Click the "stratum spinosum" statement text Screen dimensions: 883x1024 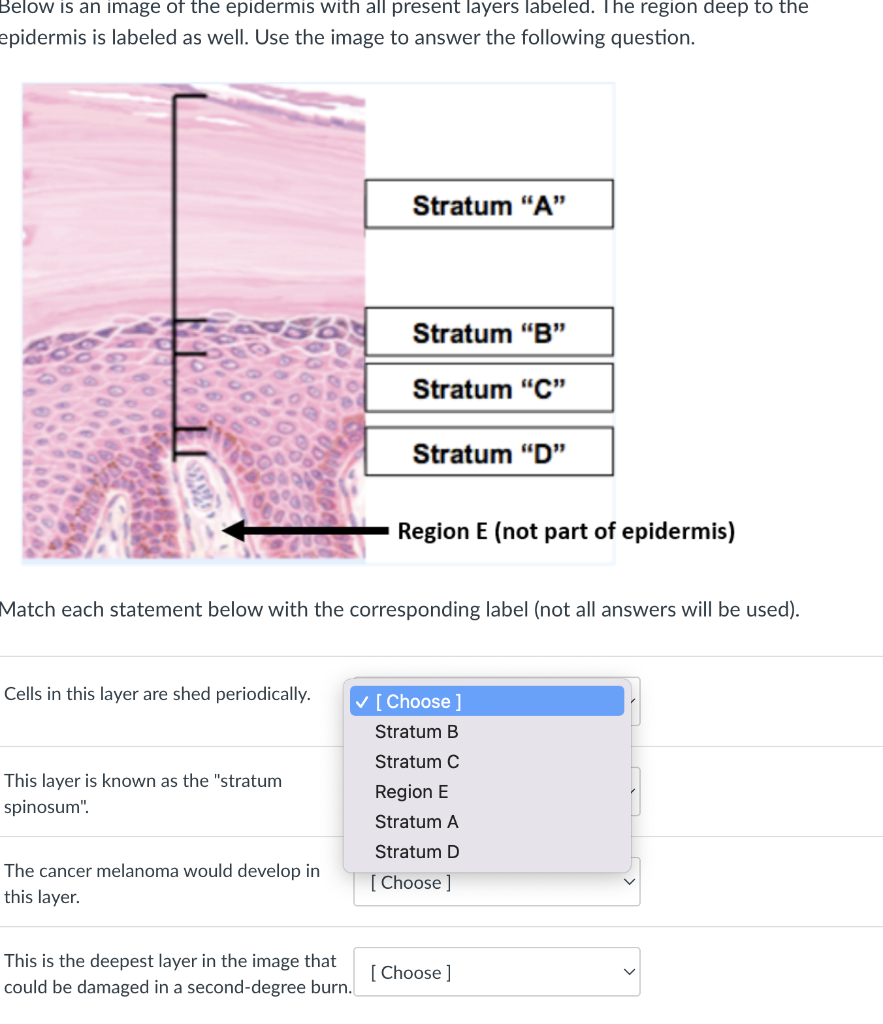tap(142, 793)
